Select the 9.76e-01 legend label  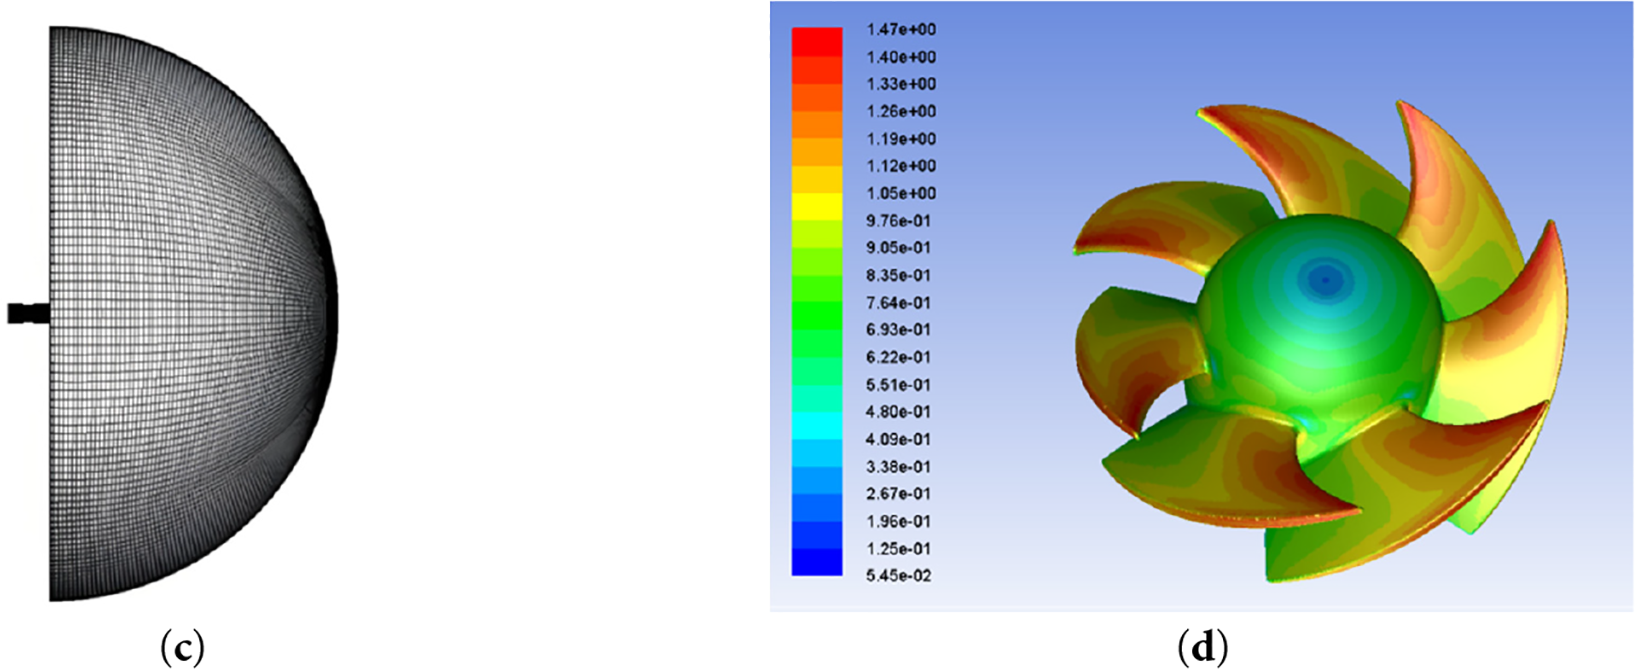[x=900, y=221]
